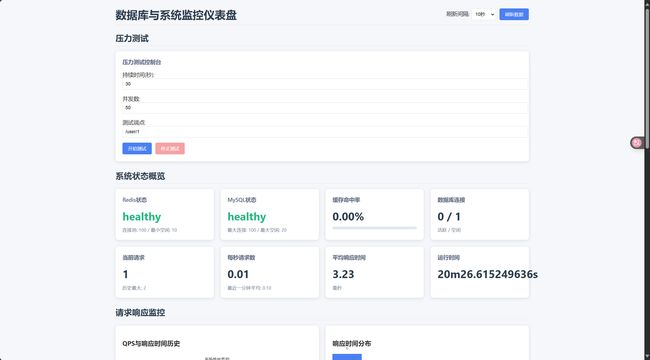Image resolution: width=650 pixels, height=360 pixels.
Task: Click the blue 开始测试 start button
Action: (x=137, y=148)
